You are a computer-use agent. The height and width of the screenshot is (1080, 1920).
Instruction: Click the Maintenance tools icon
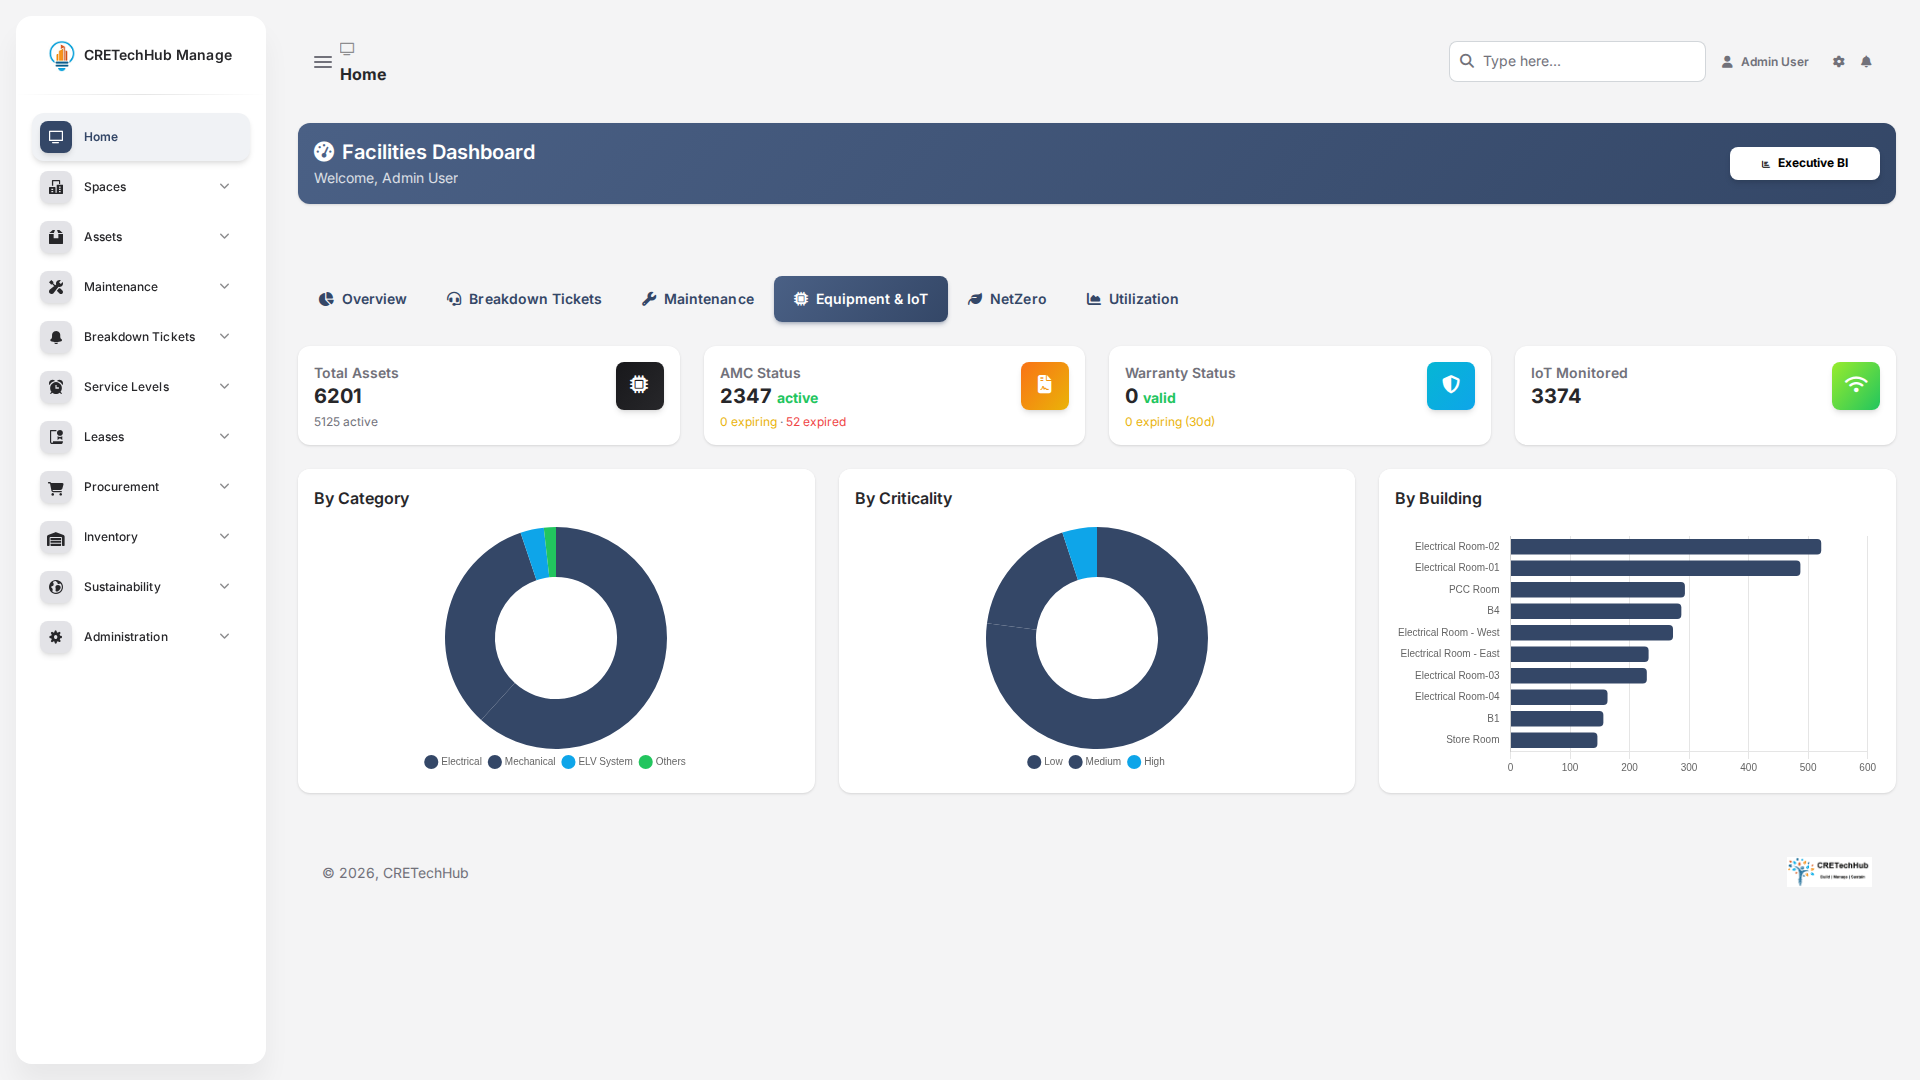click(56, 287)
